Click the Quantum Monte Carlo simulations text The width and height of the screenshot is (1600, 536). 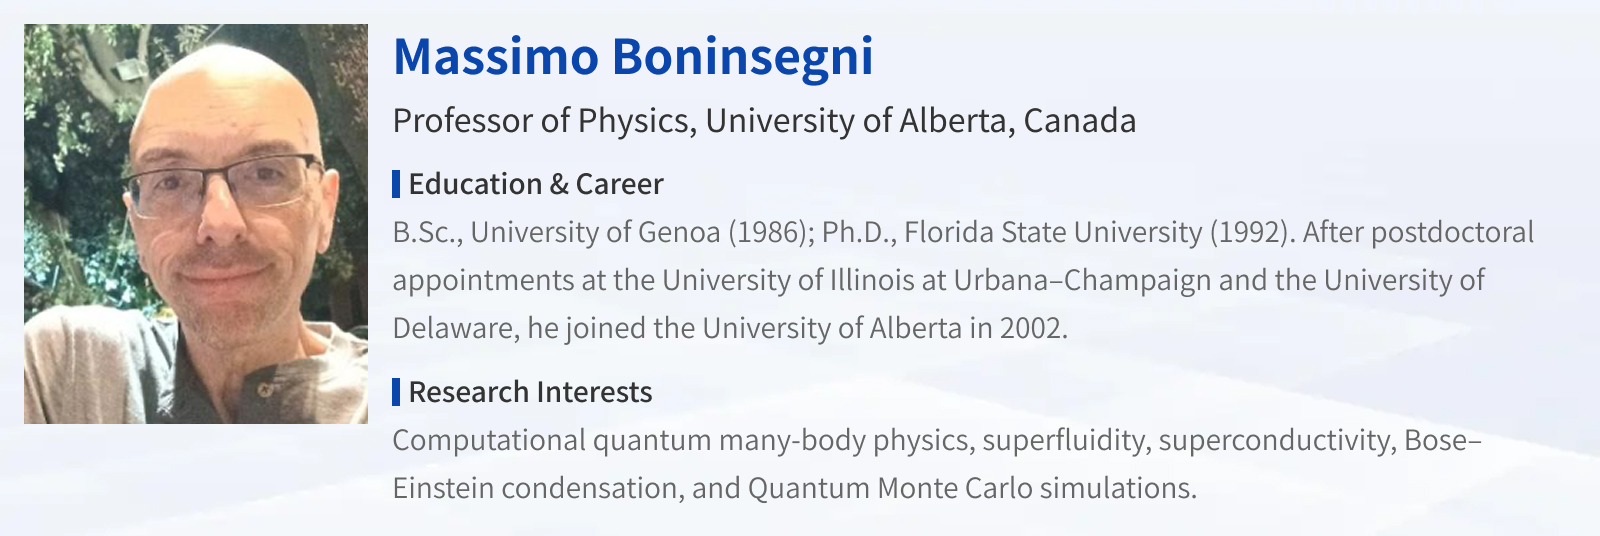tap(970, 488)
